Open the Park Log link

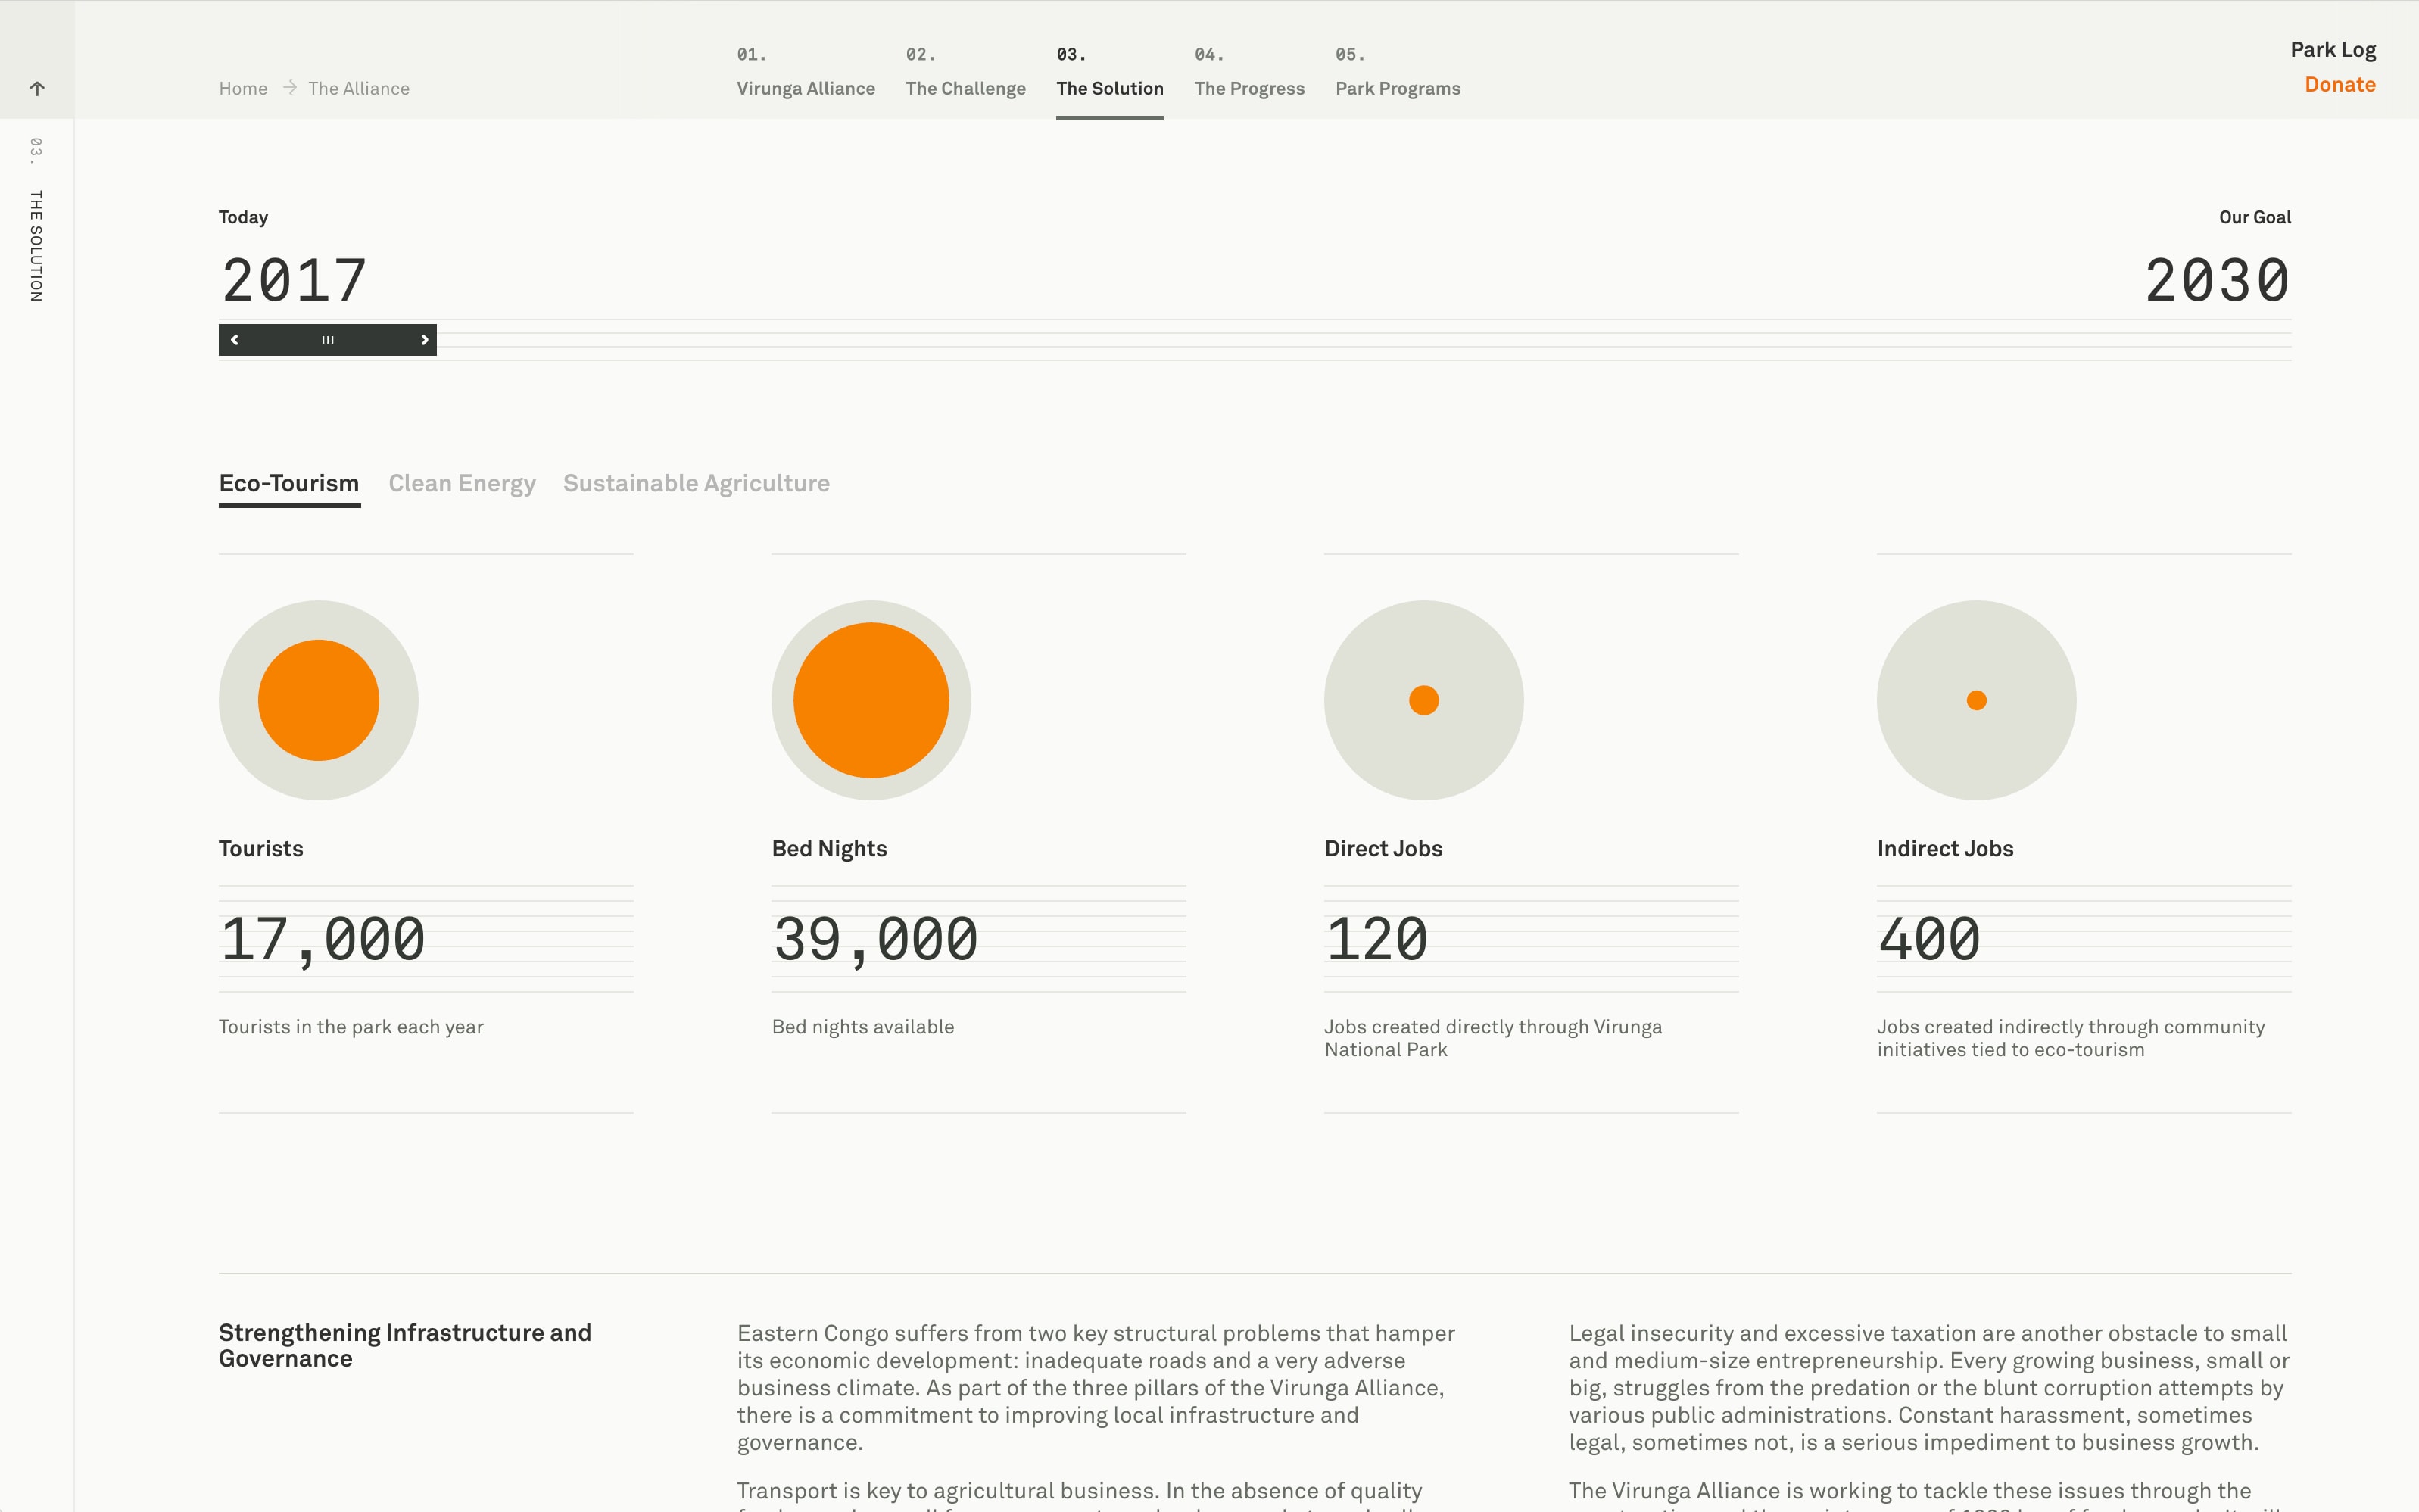coord(2332,50)
